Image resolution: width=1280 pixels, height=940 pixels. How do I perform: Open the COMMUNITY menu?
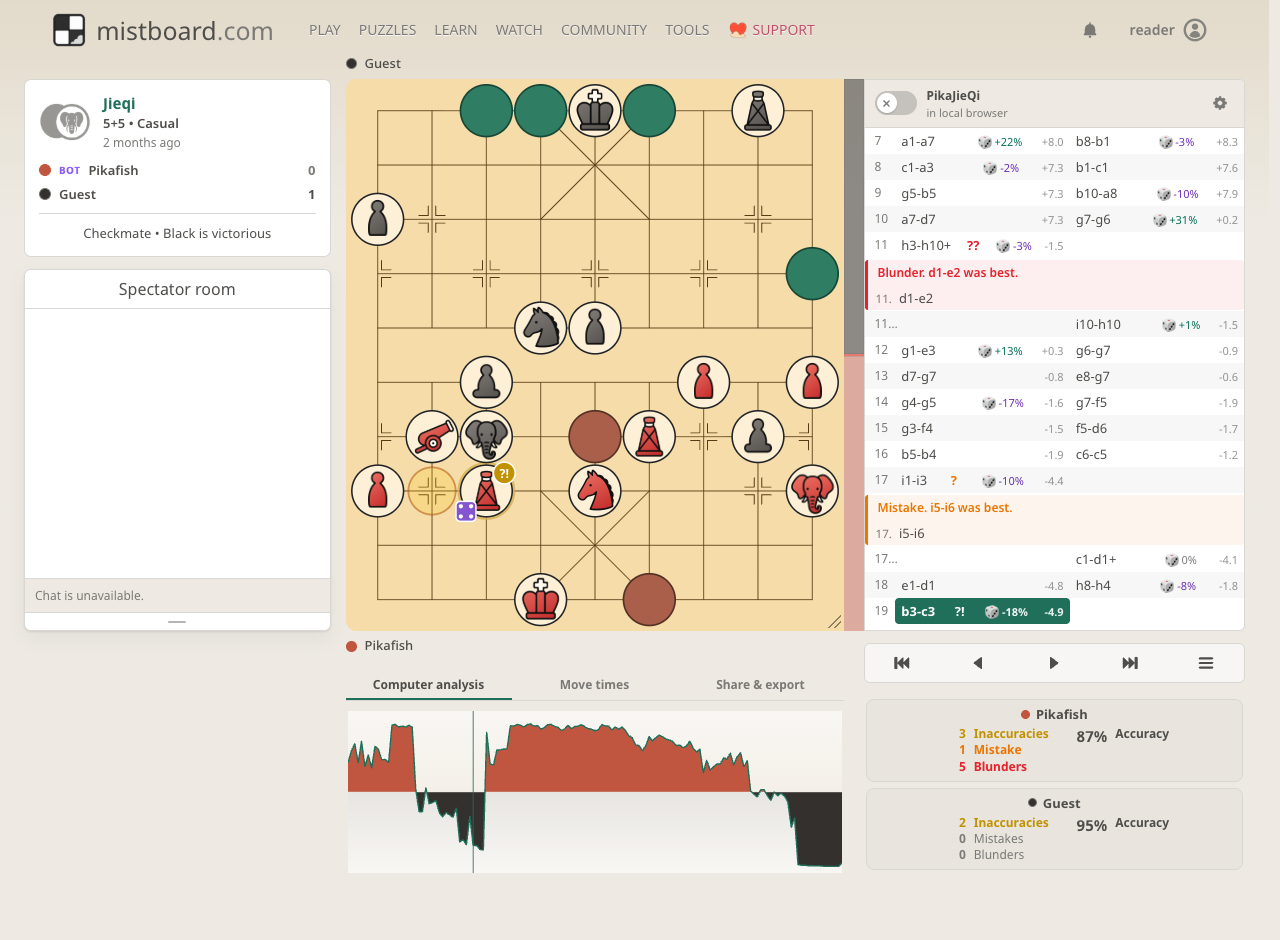pyautogui.click(x=604, y=30)
